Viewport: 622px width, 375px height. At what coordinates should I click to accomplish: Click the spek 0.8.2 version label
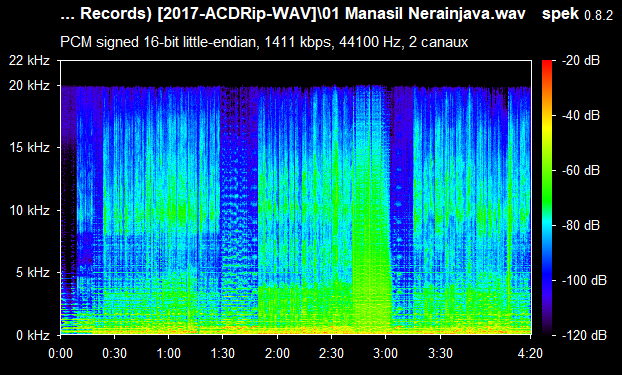tap(577, 14)
